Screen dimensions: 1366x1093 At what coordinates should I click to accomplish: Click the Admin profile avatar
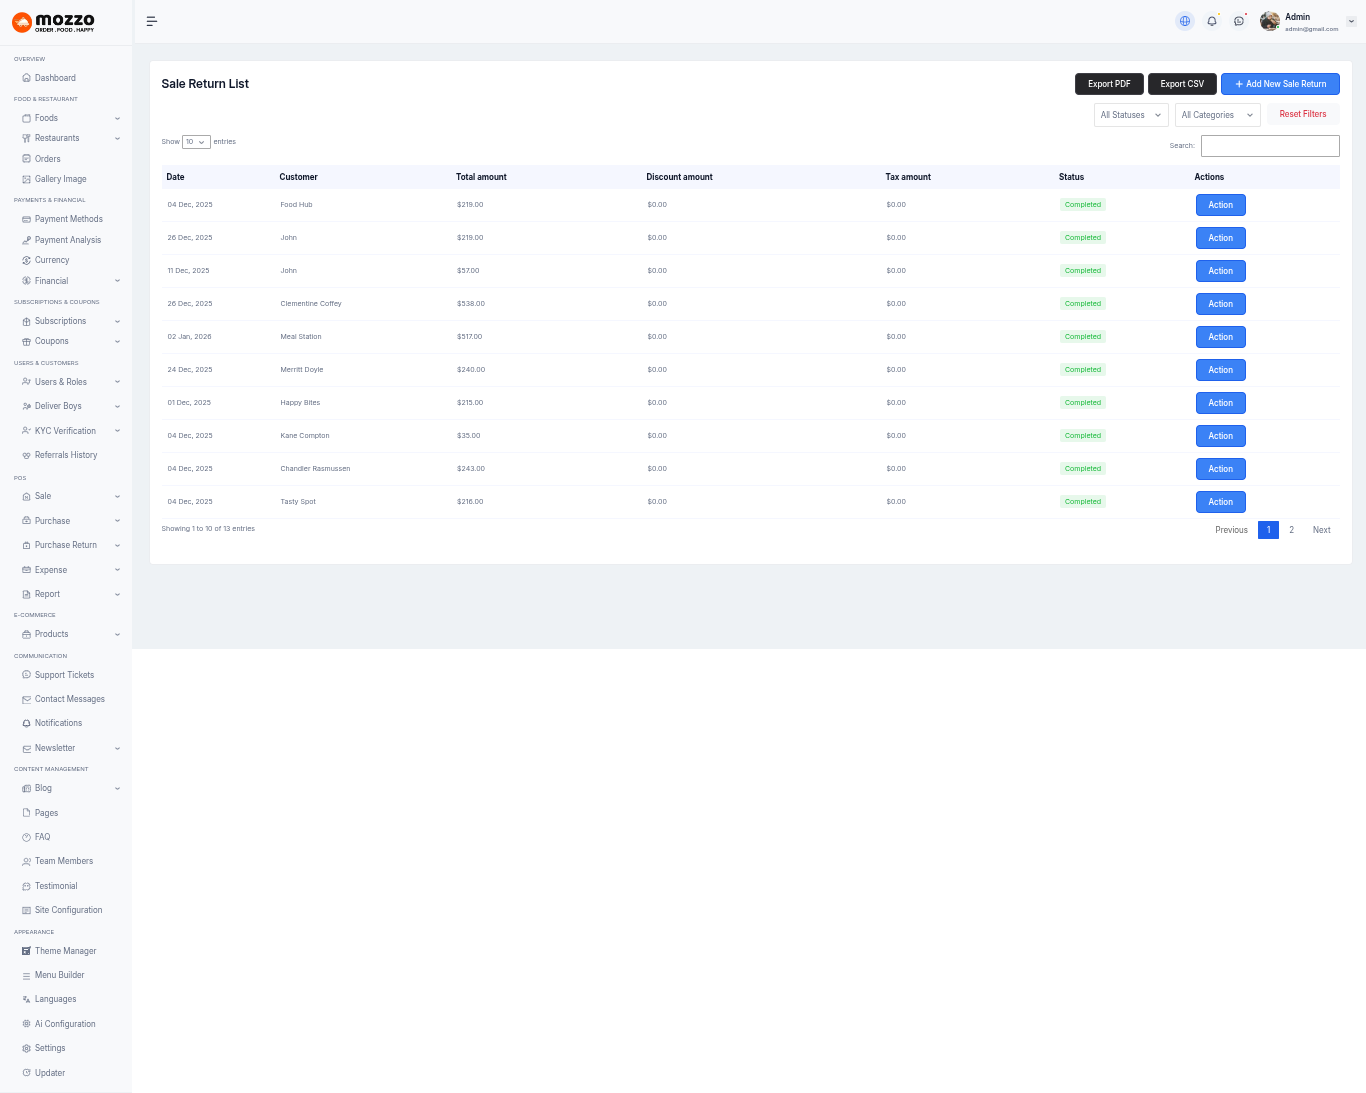click(1270, 21)
